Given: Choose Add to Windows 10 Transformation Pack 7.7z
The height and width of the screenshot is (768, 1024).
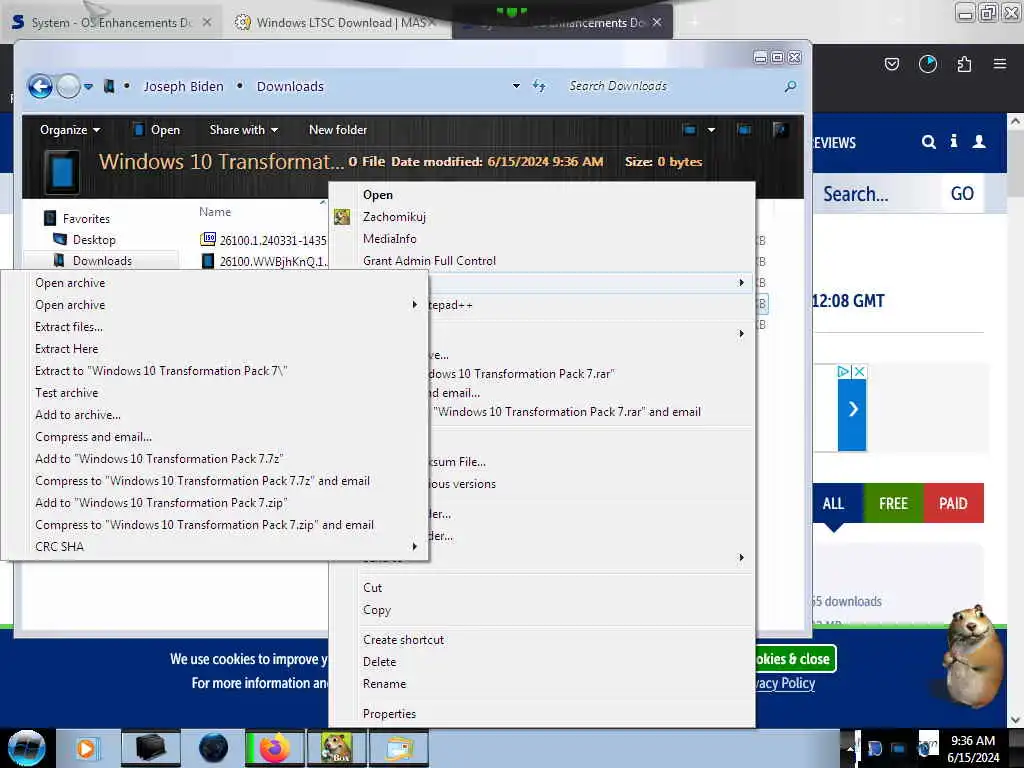Looking at the screenshot, I should click(214, 458).
